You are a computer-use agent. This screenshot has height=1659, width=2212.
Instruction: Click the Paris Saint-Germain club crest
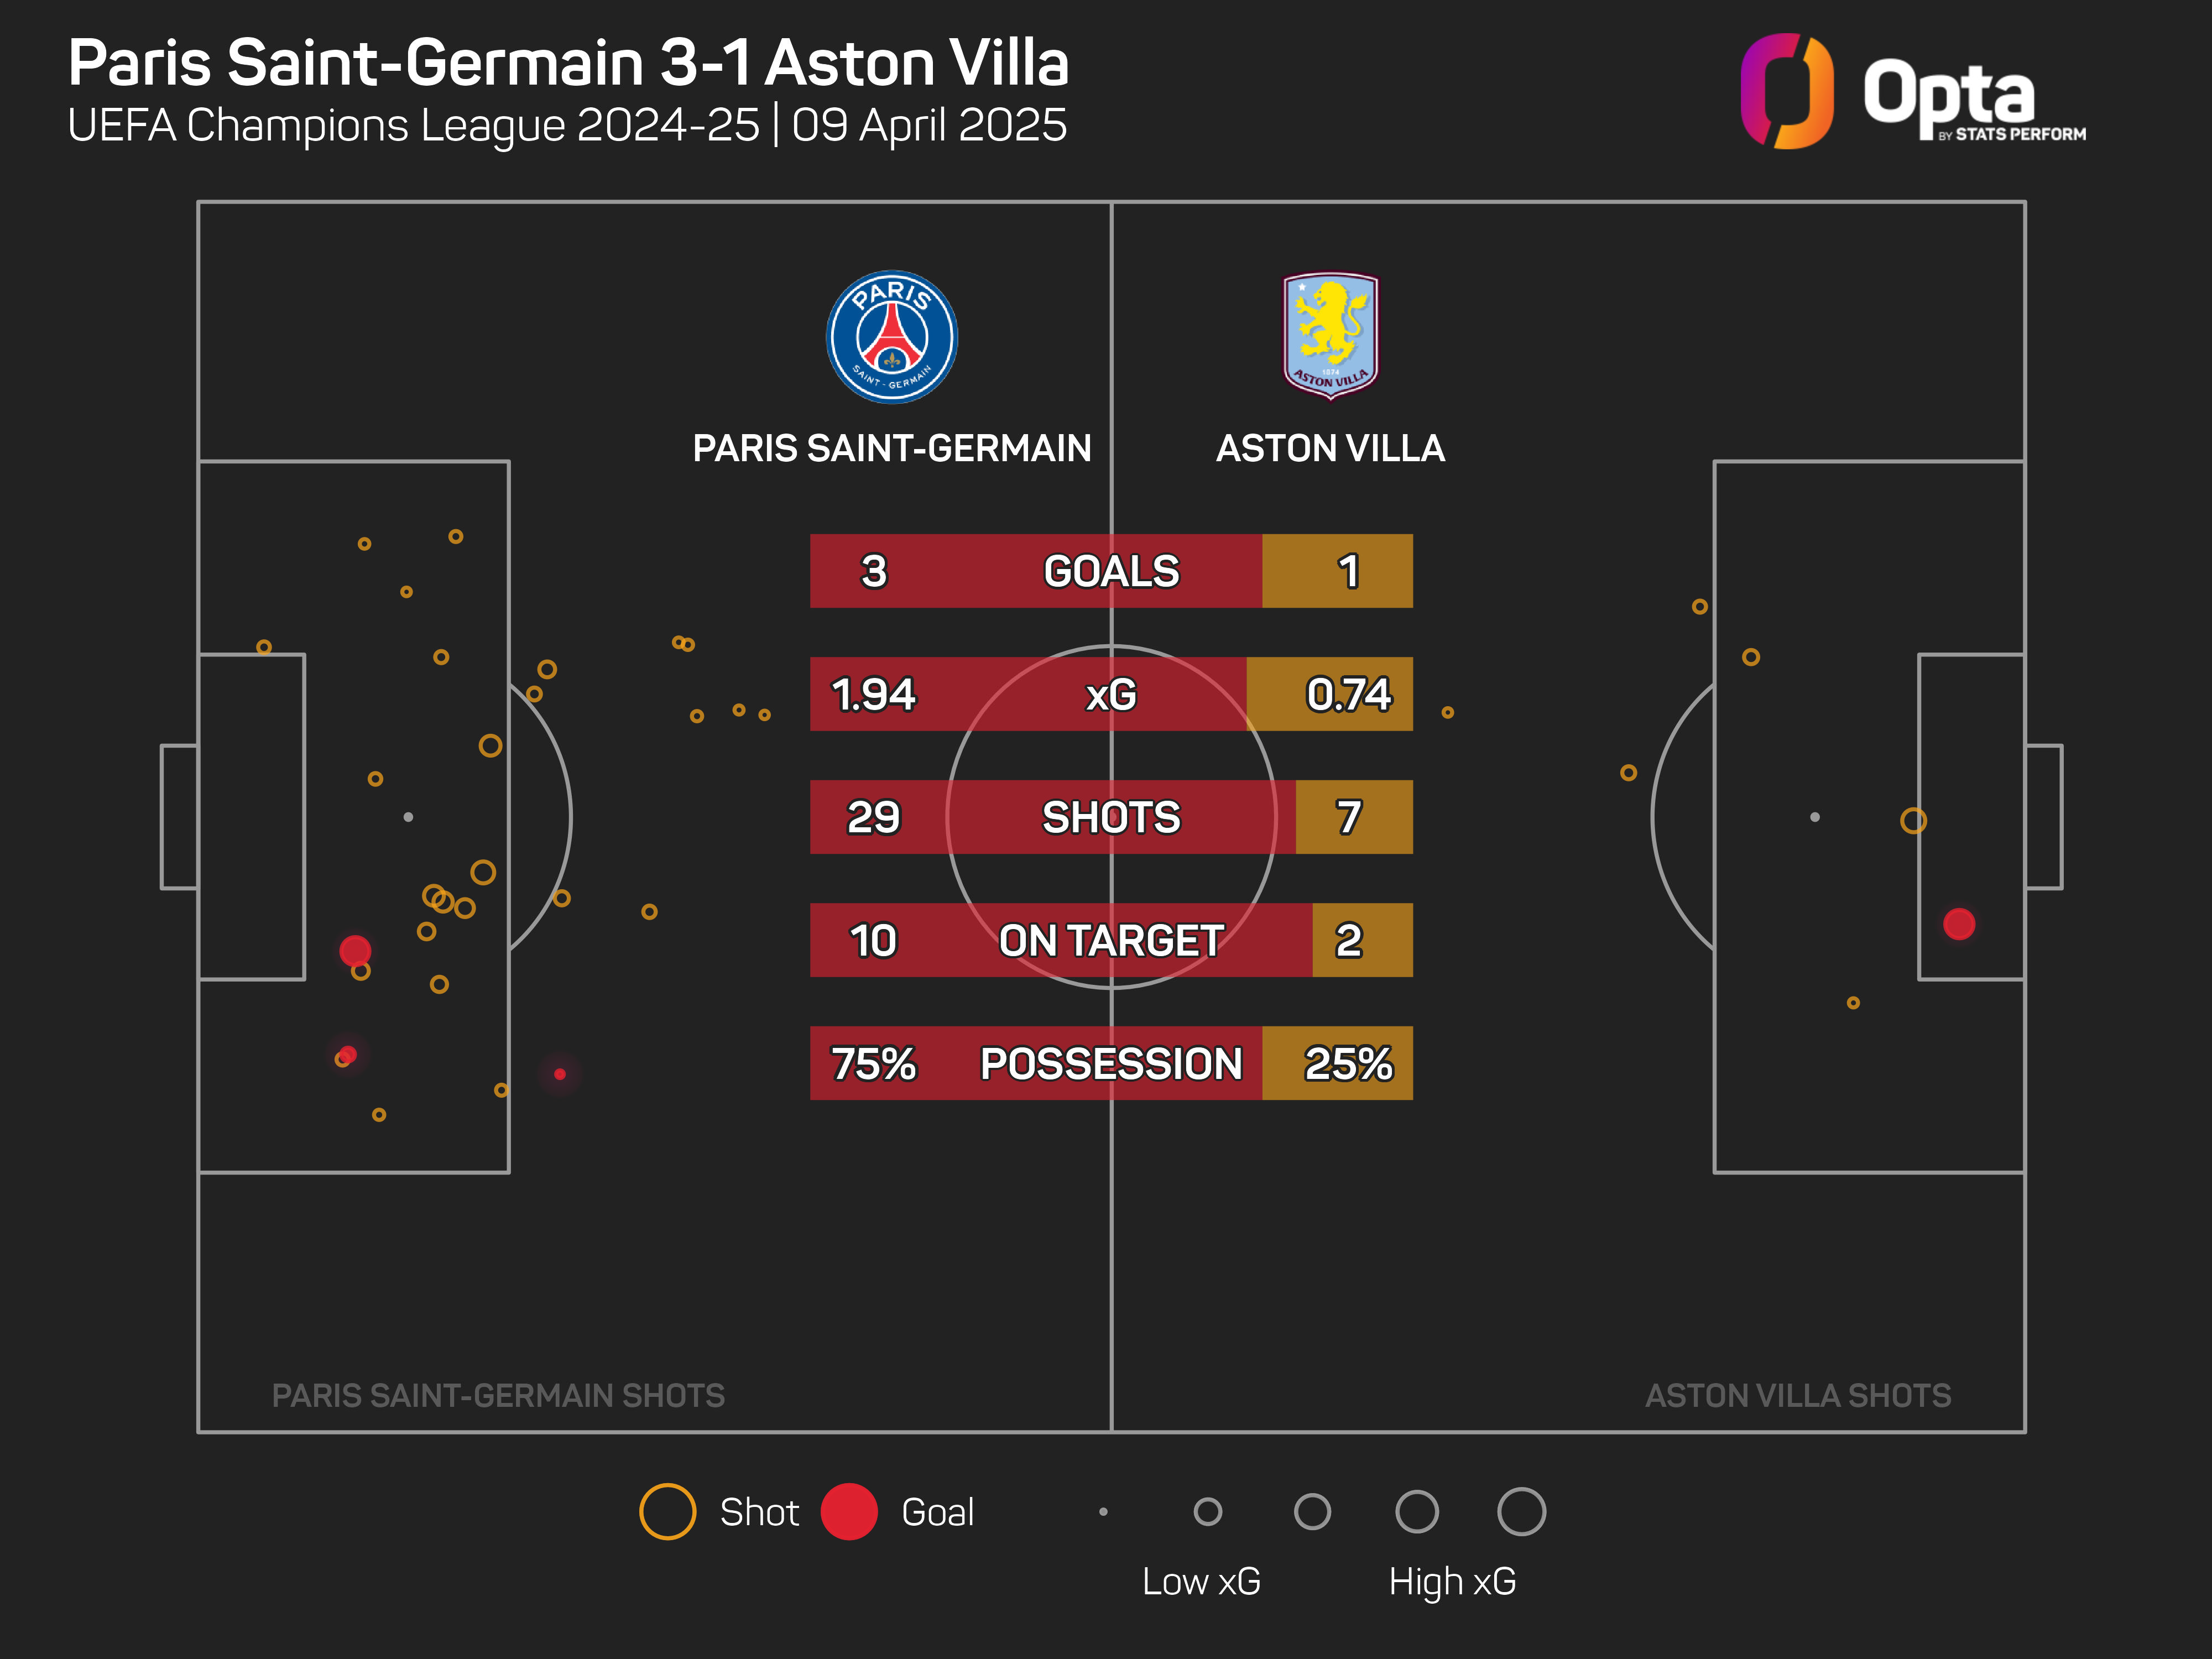891,337
